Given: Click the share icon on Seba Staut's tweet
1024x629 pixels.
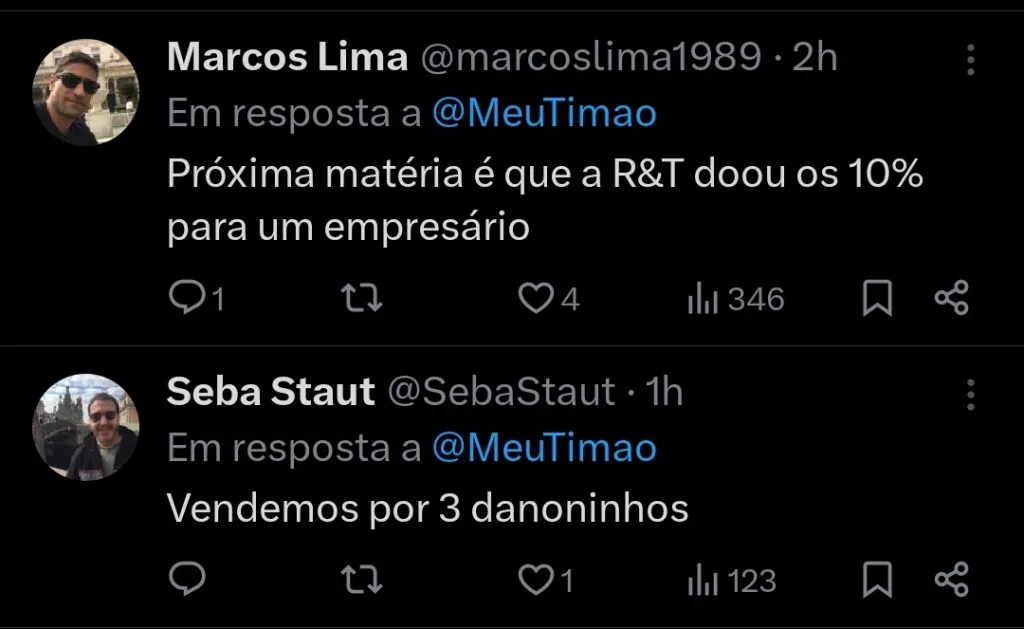Looking at the screenshot, I should click(950, 578).
